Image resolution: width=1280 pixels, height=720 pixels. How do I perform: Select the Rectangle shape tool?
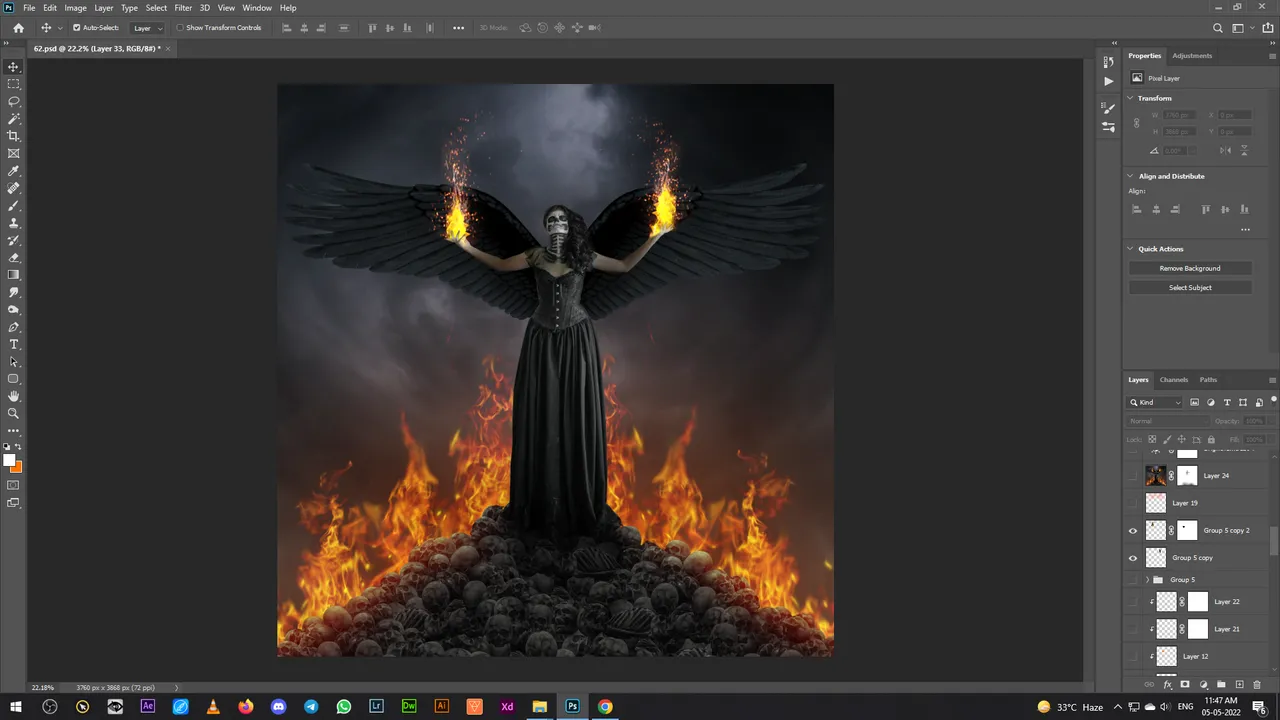(x=13, y=379)
